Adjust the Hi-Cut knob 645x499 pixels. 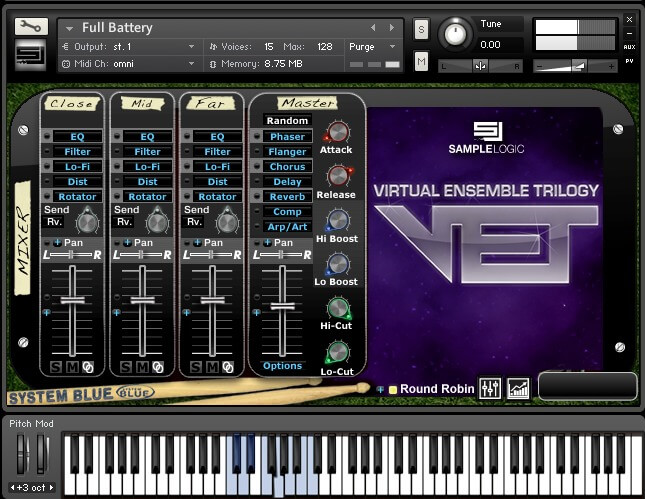point(338,308)
